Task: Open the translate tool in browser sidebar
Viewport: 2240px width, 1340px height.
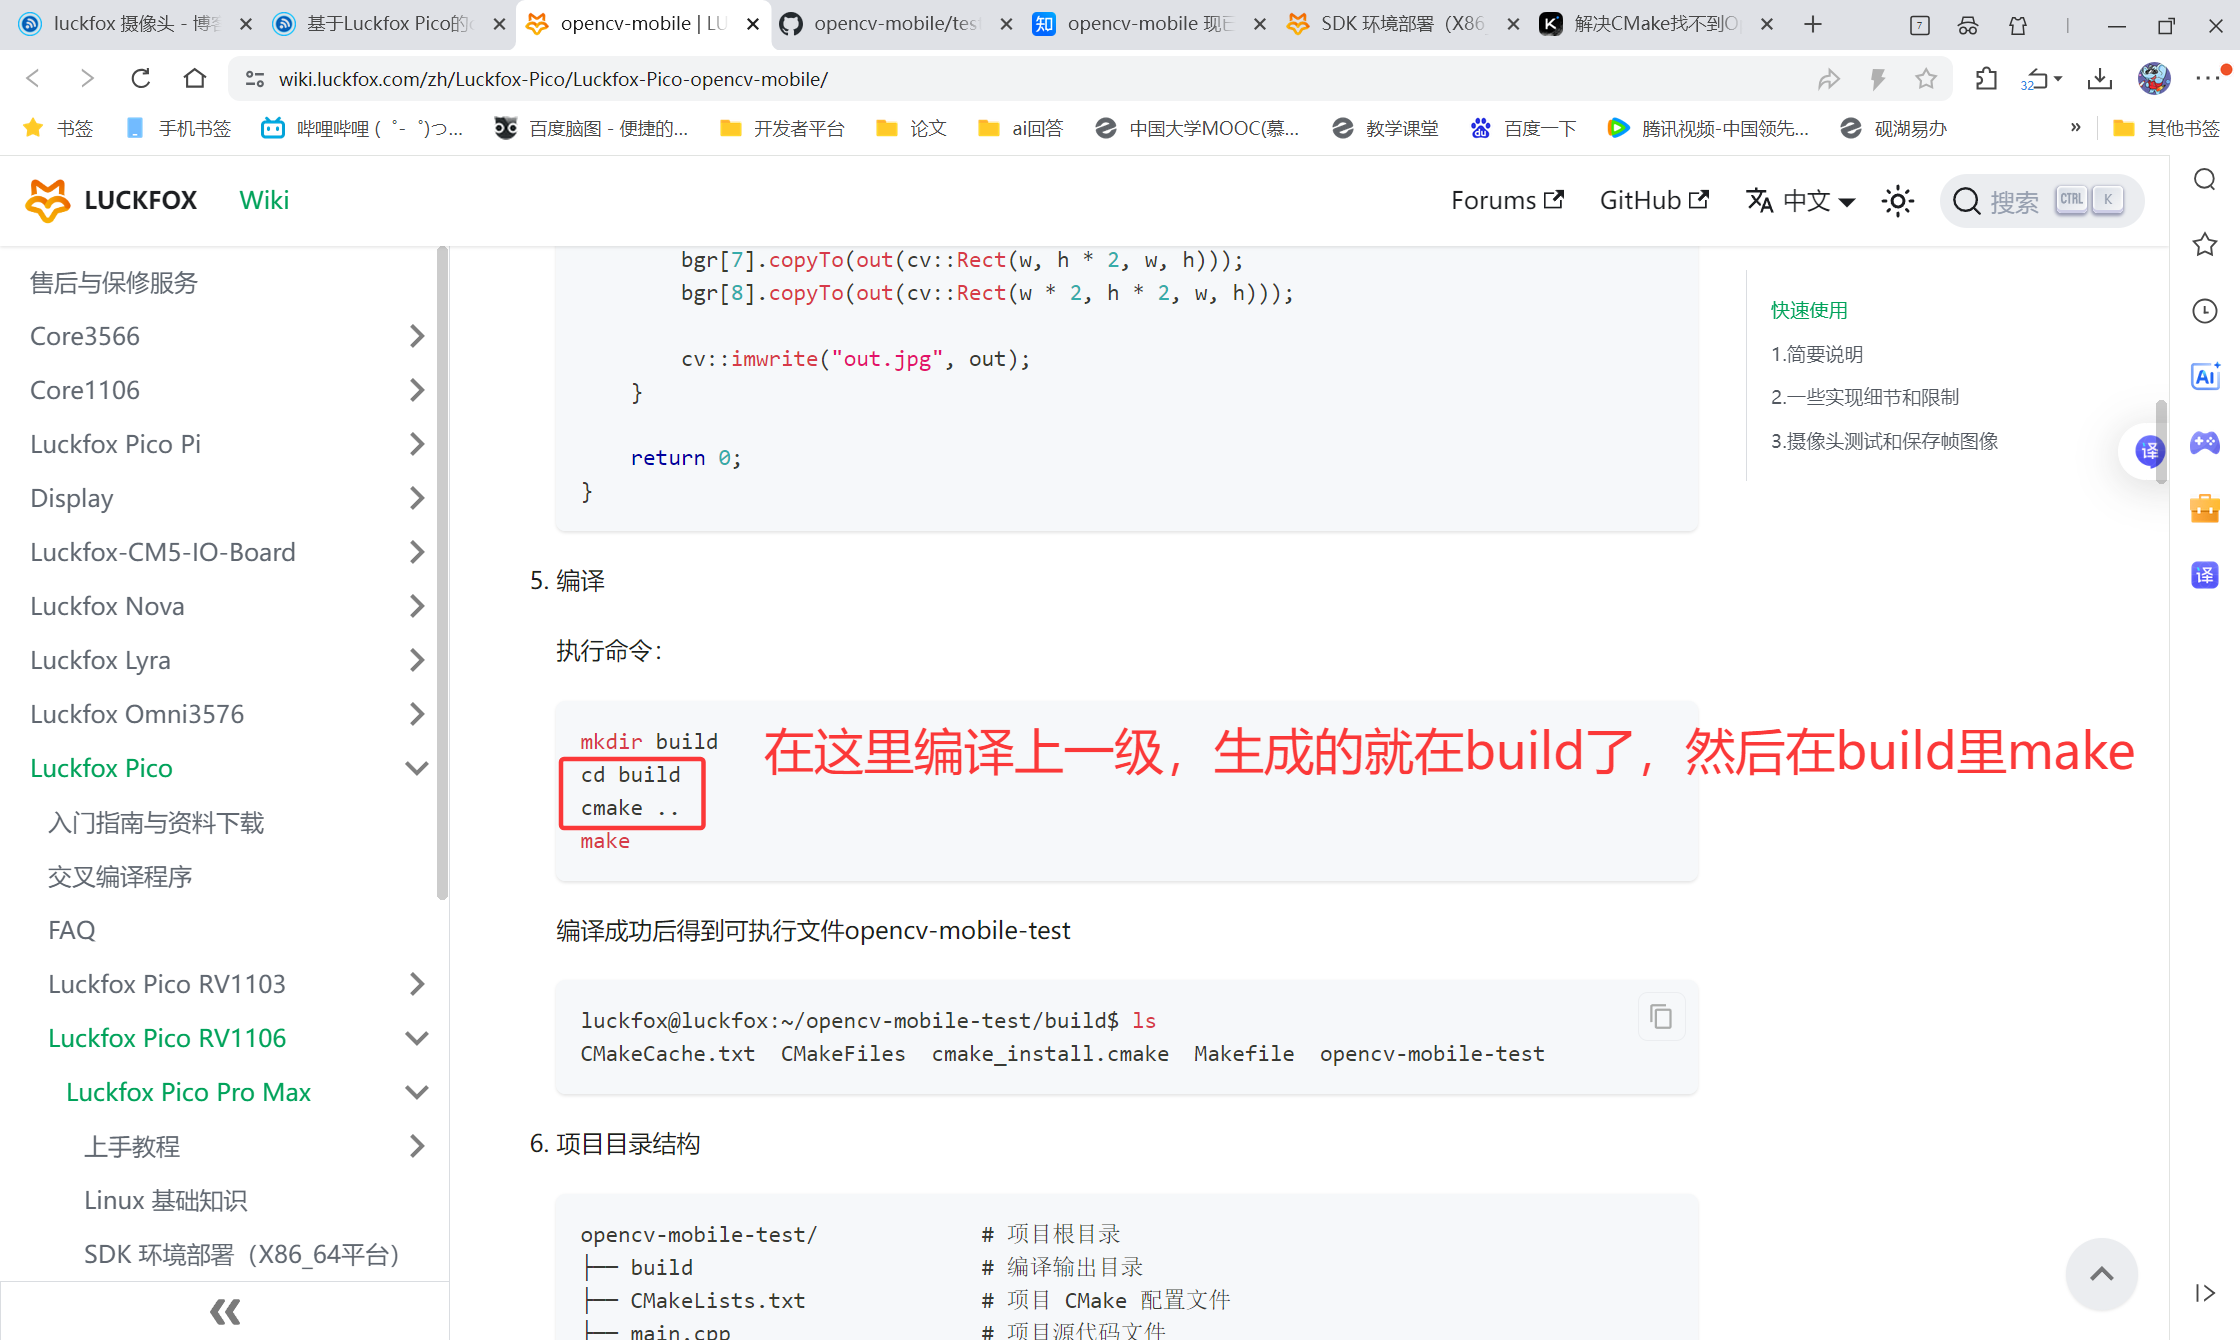Action: 2206,575
